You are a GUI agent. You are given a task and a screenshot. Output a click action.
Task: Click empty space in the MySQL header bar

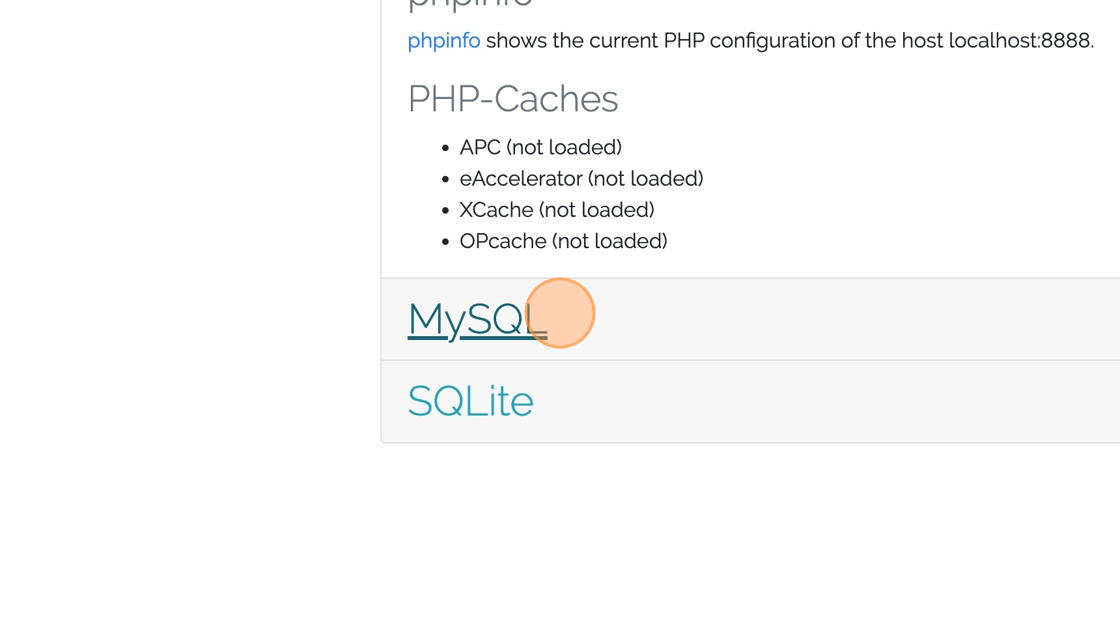(x=850, y=319)
